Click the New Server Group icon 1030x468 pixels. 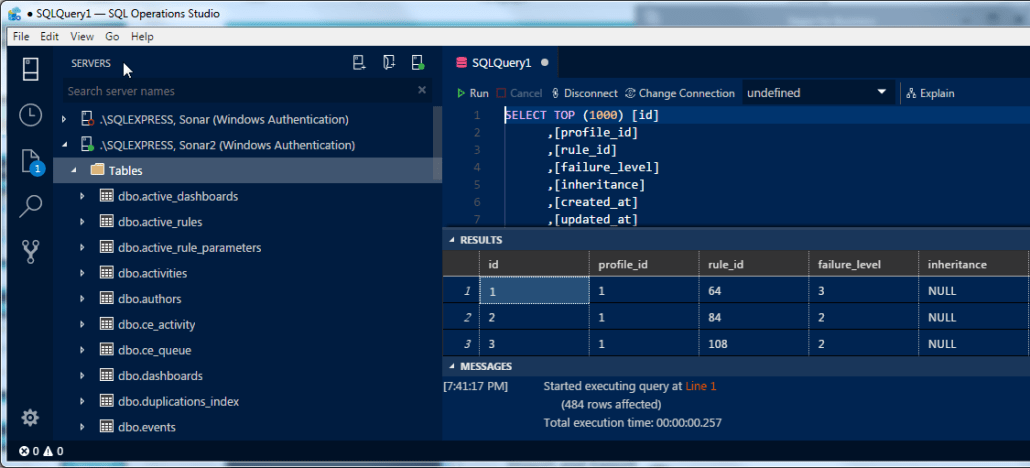(x=389, y=63)
